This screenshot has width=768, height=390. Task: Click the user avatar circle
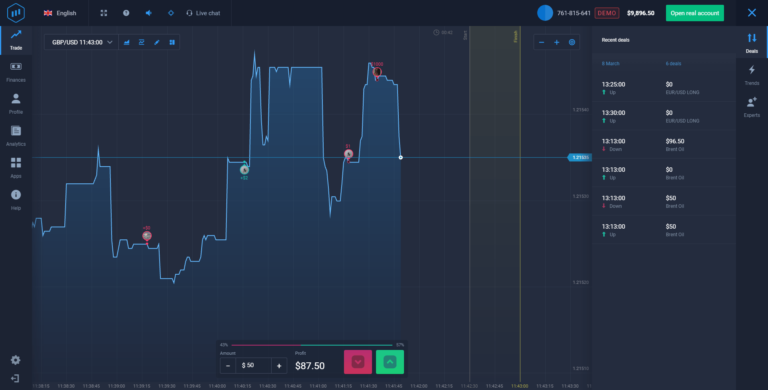pos(545,13)
